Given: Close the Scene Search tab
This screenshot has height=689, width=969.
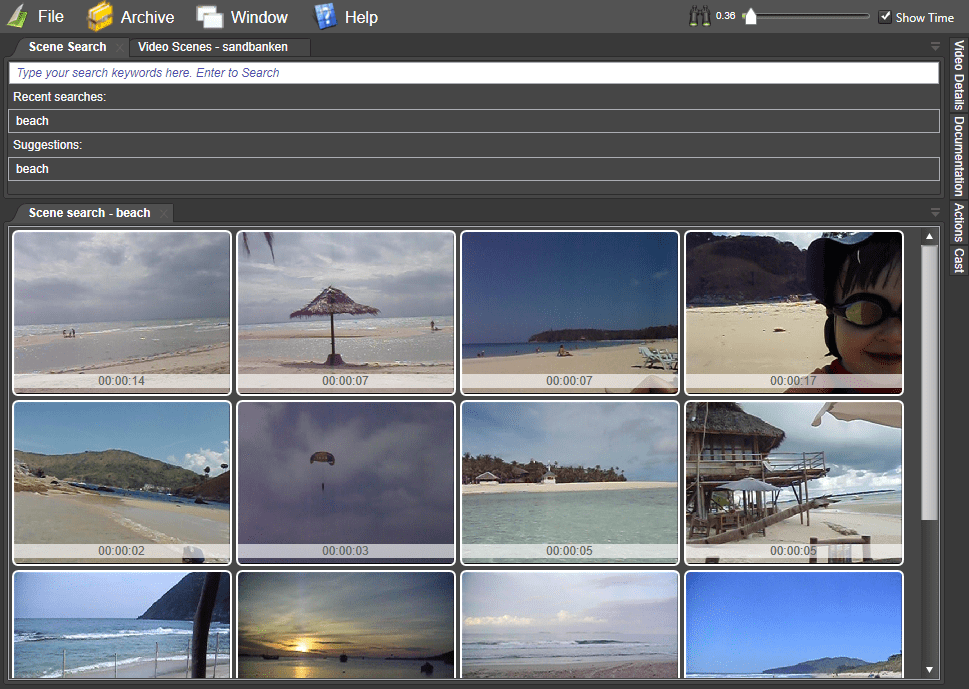Looking at the screenshot, I should click(x=120, y=48).
